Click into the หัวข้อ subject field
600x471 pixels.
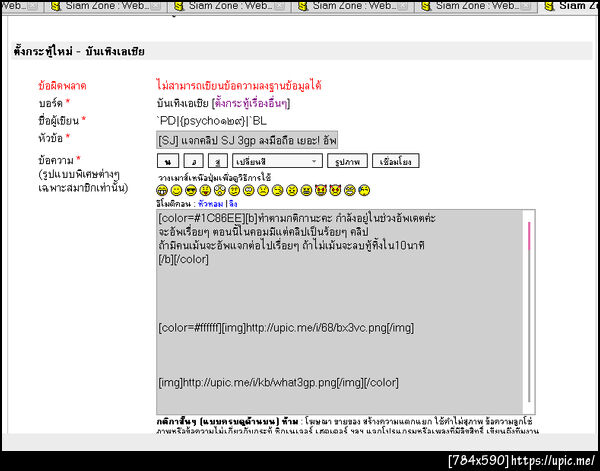point(247,140)
